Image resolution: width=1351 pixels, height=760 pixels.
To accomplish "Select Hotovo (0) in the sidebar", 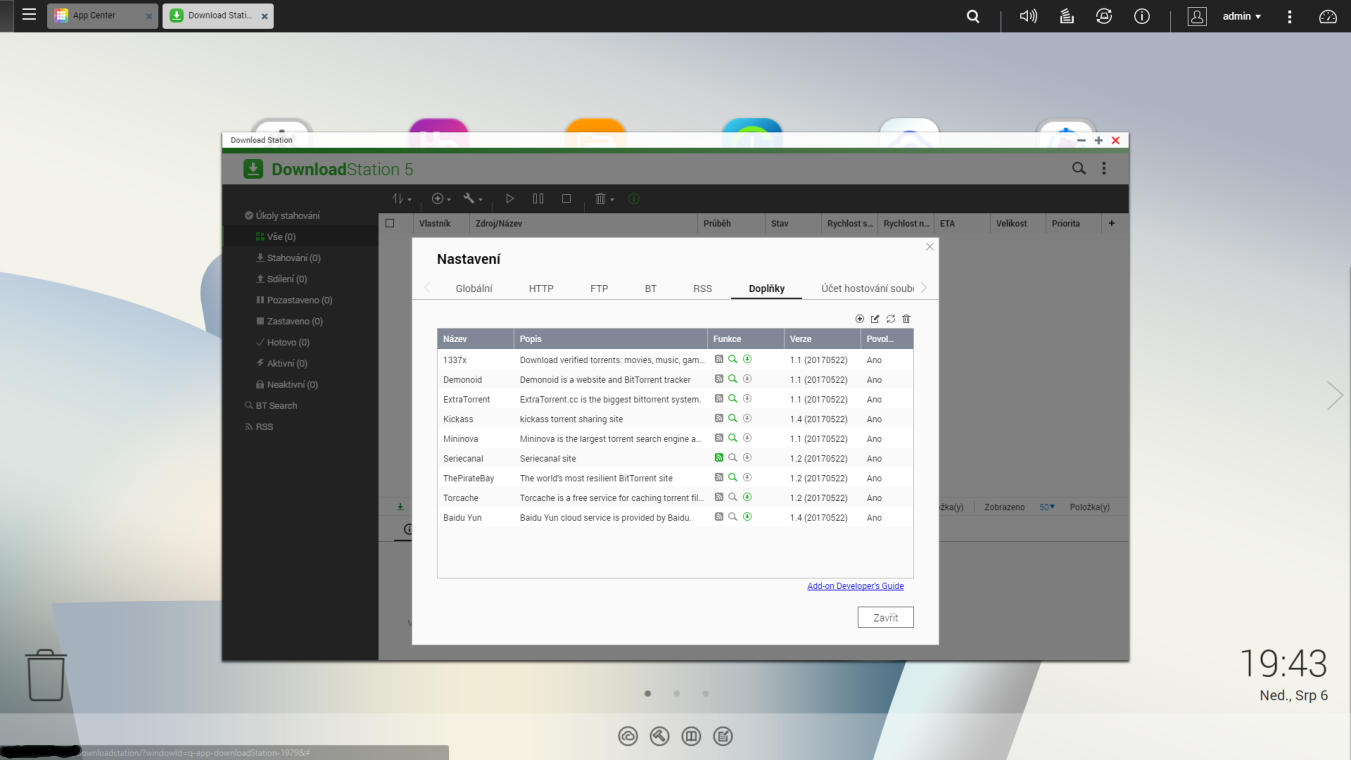I will pyautogui.click(x=282, y=342).
